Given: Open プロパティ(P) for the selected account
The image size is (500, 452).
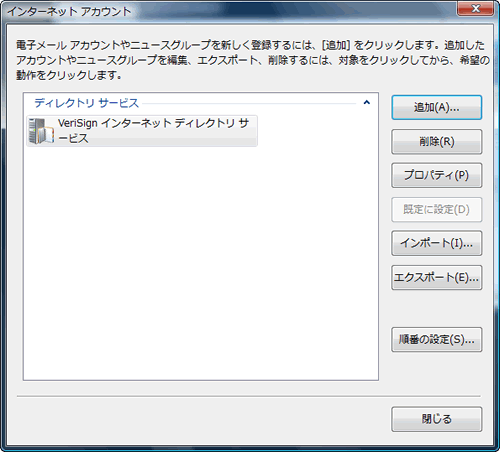Looking at the screenshot, I should (437, 175).
